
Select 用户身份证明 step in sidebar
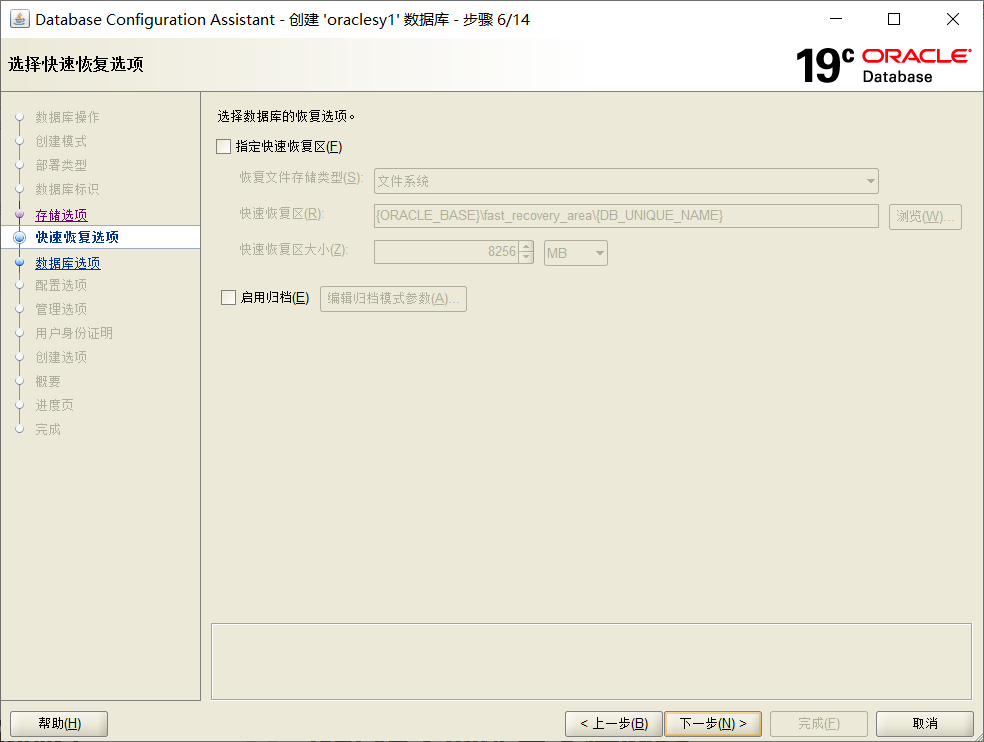(74, 333)
